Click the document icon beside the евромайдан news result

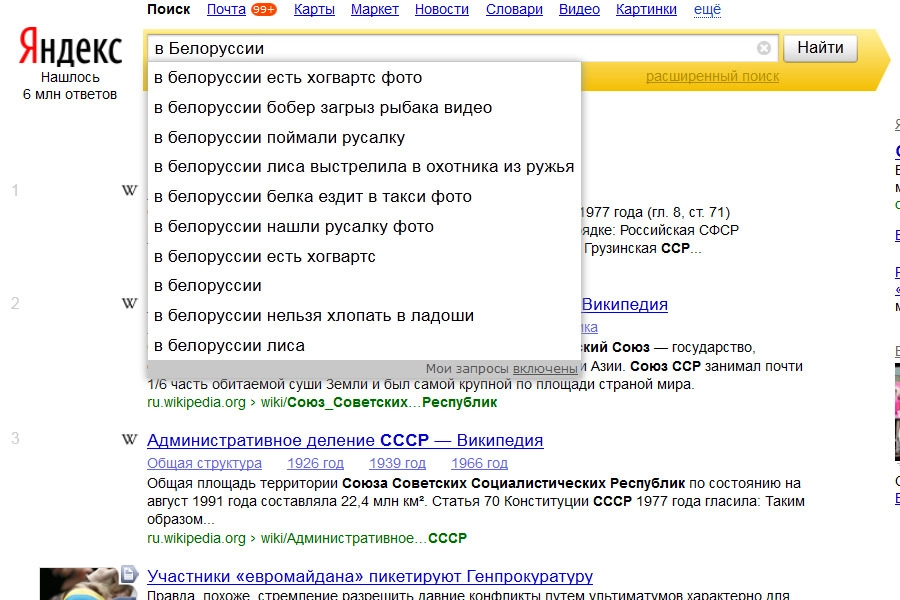(x=129, y=574)
